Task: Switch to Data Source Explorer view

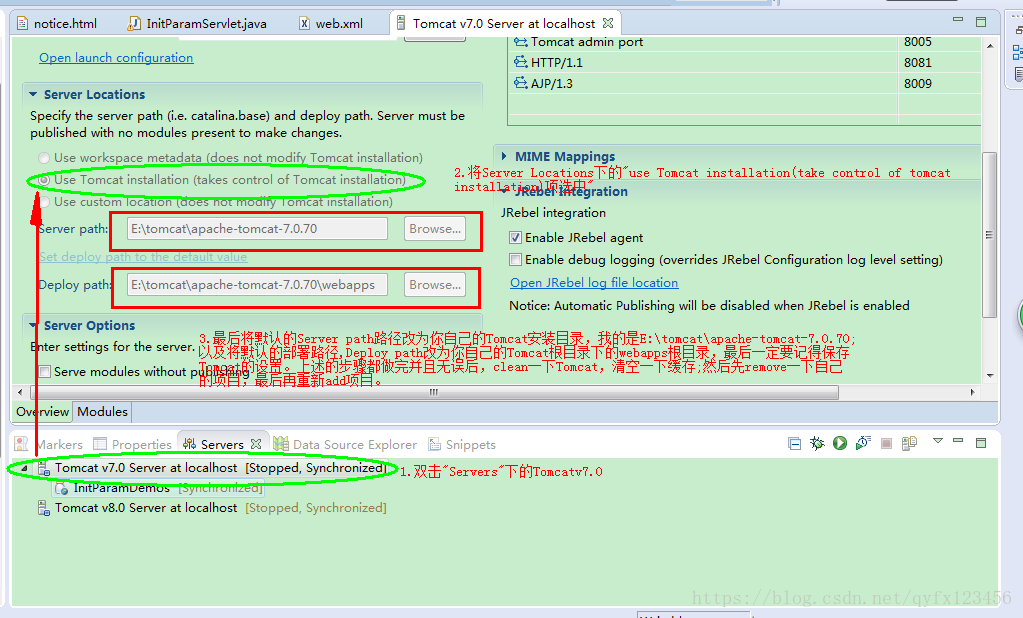Action: [x=345, y=444]
